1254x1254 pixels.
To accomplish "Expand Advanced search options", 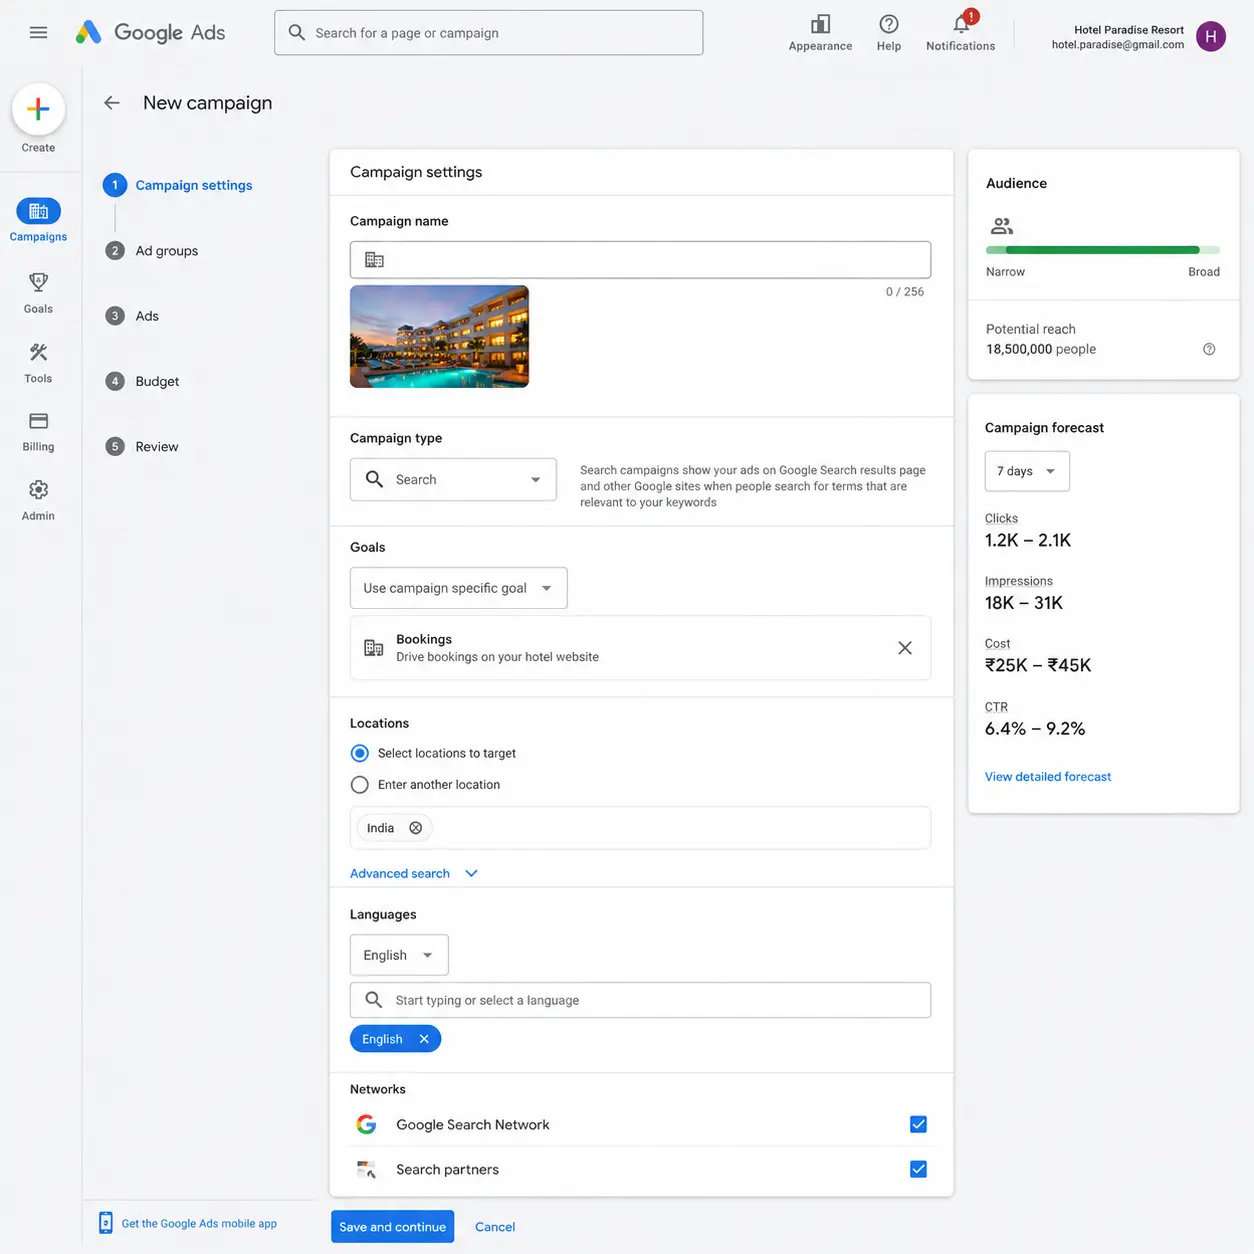I will (x=414, y=873).
